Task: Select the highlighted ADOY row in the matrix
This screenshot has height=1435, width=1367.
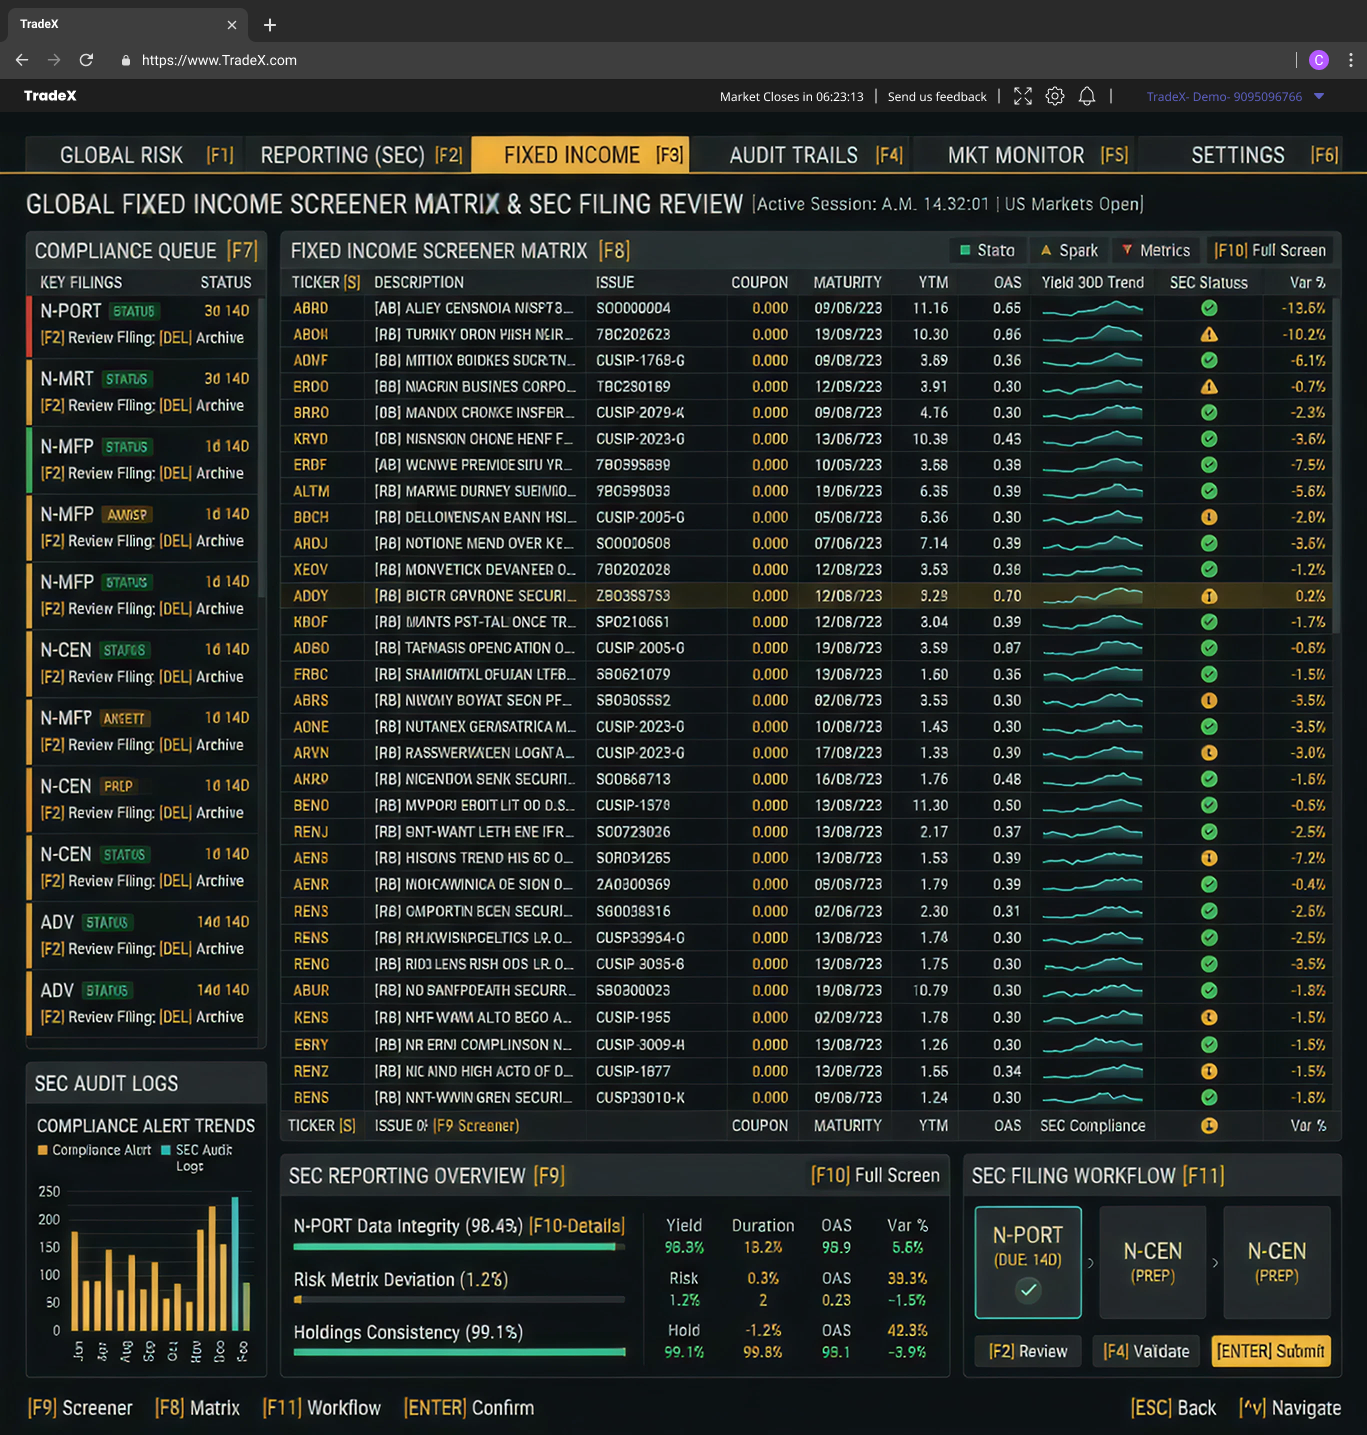Action: 700,595
